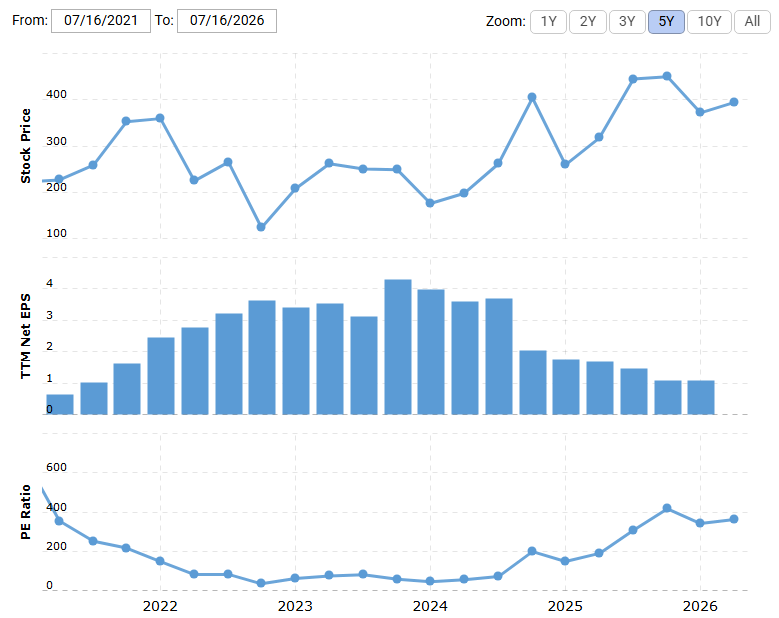
Task: Click the stock price point at start of 2025
Action: click(x=565, y=164)
